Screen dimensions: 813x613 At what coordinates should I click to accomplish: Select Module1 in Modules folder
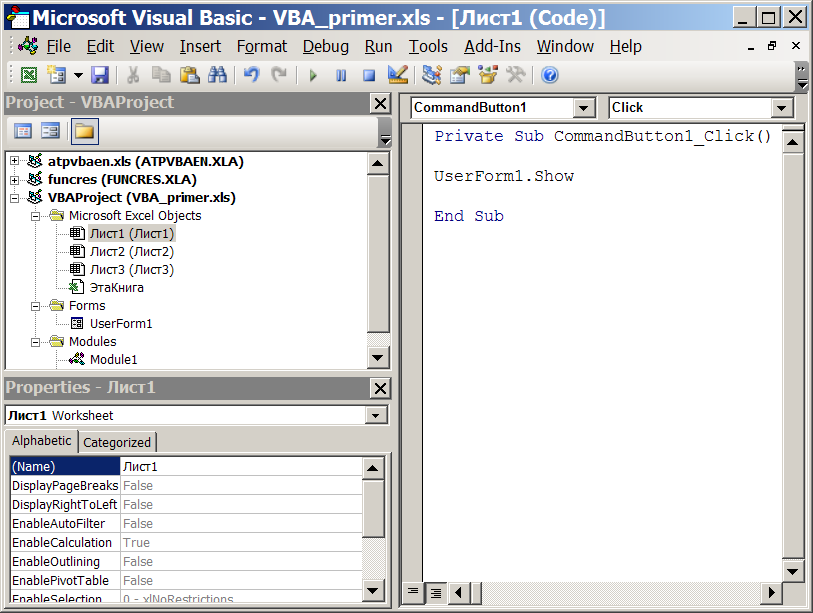coord(114,359)
